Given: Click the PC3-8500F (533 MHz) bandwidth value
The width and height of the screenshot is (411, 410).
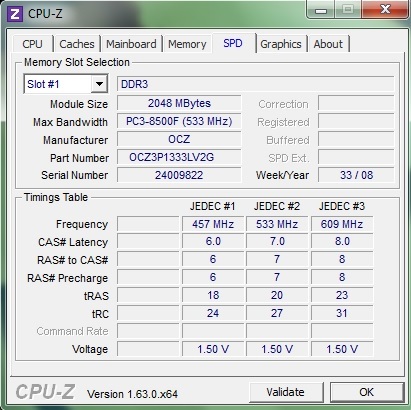Looking at the screenshot, I should coord(179,121).
